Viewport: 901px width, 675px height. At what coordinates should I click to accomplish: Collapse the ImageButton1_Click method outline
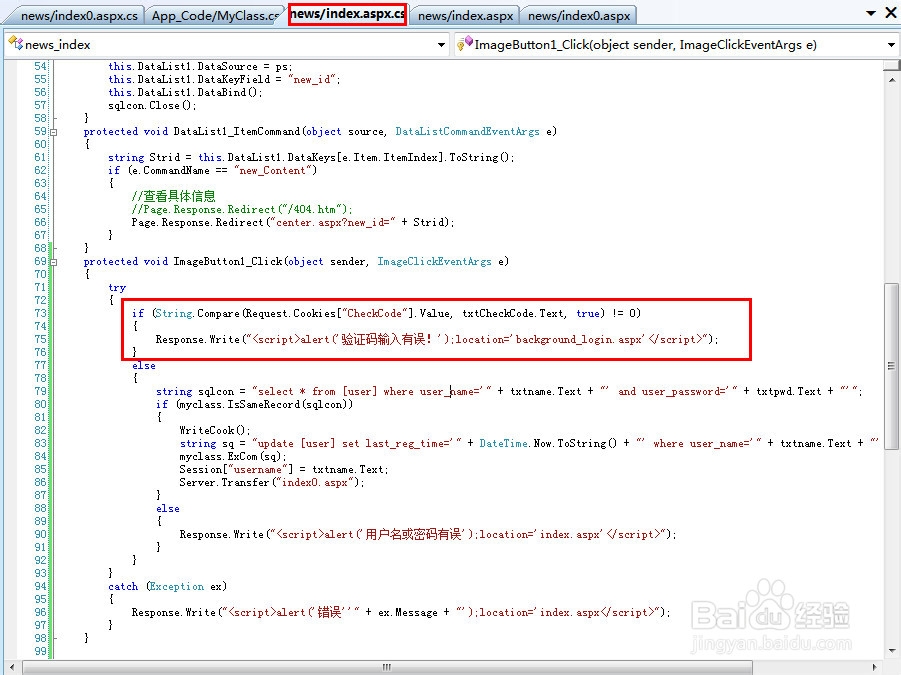click(x=54, y=262)
